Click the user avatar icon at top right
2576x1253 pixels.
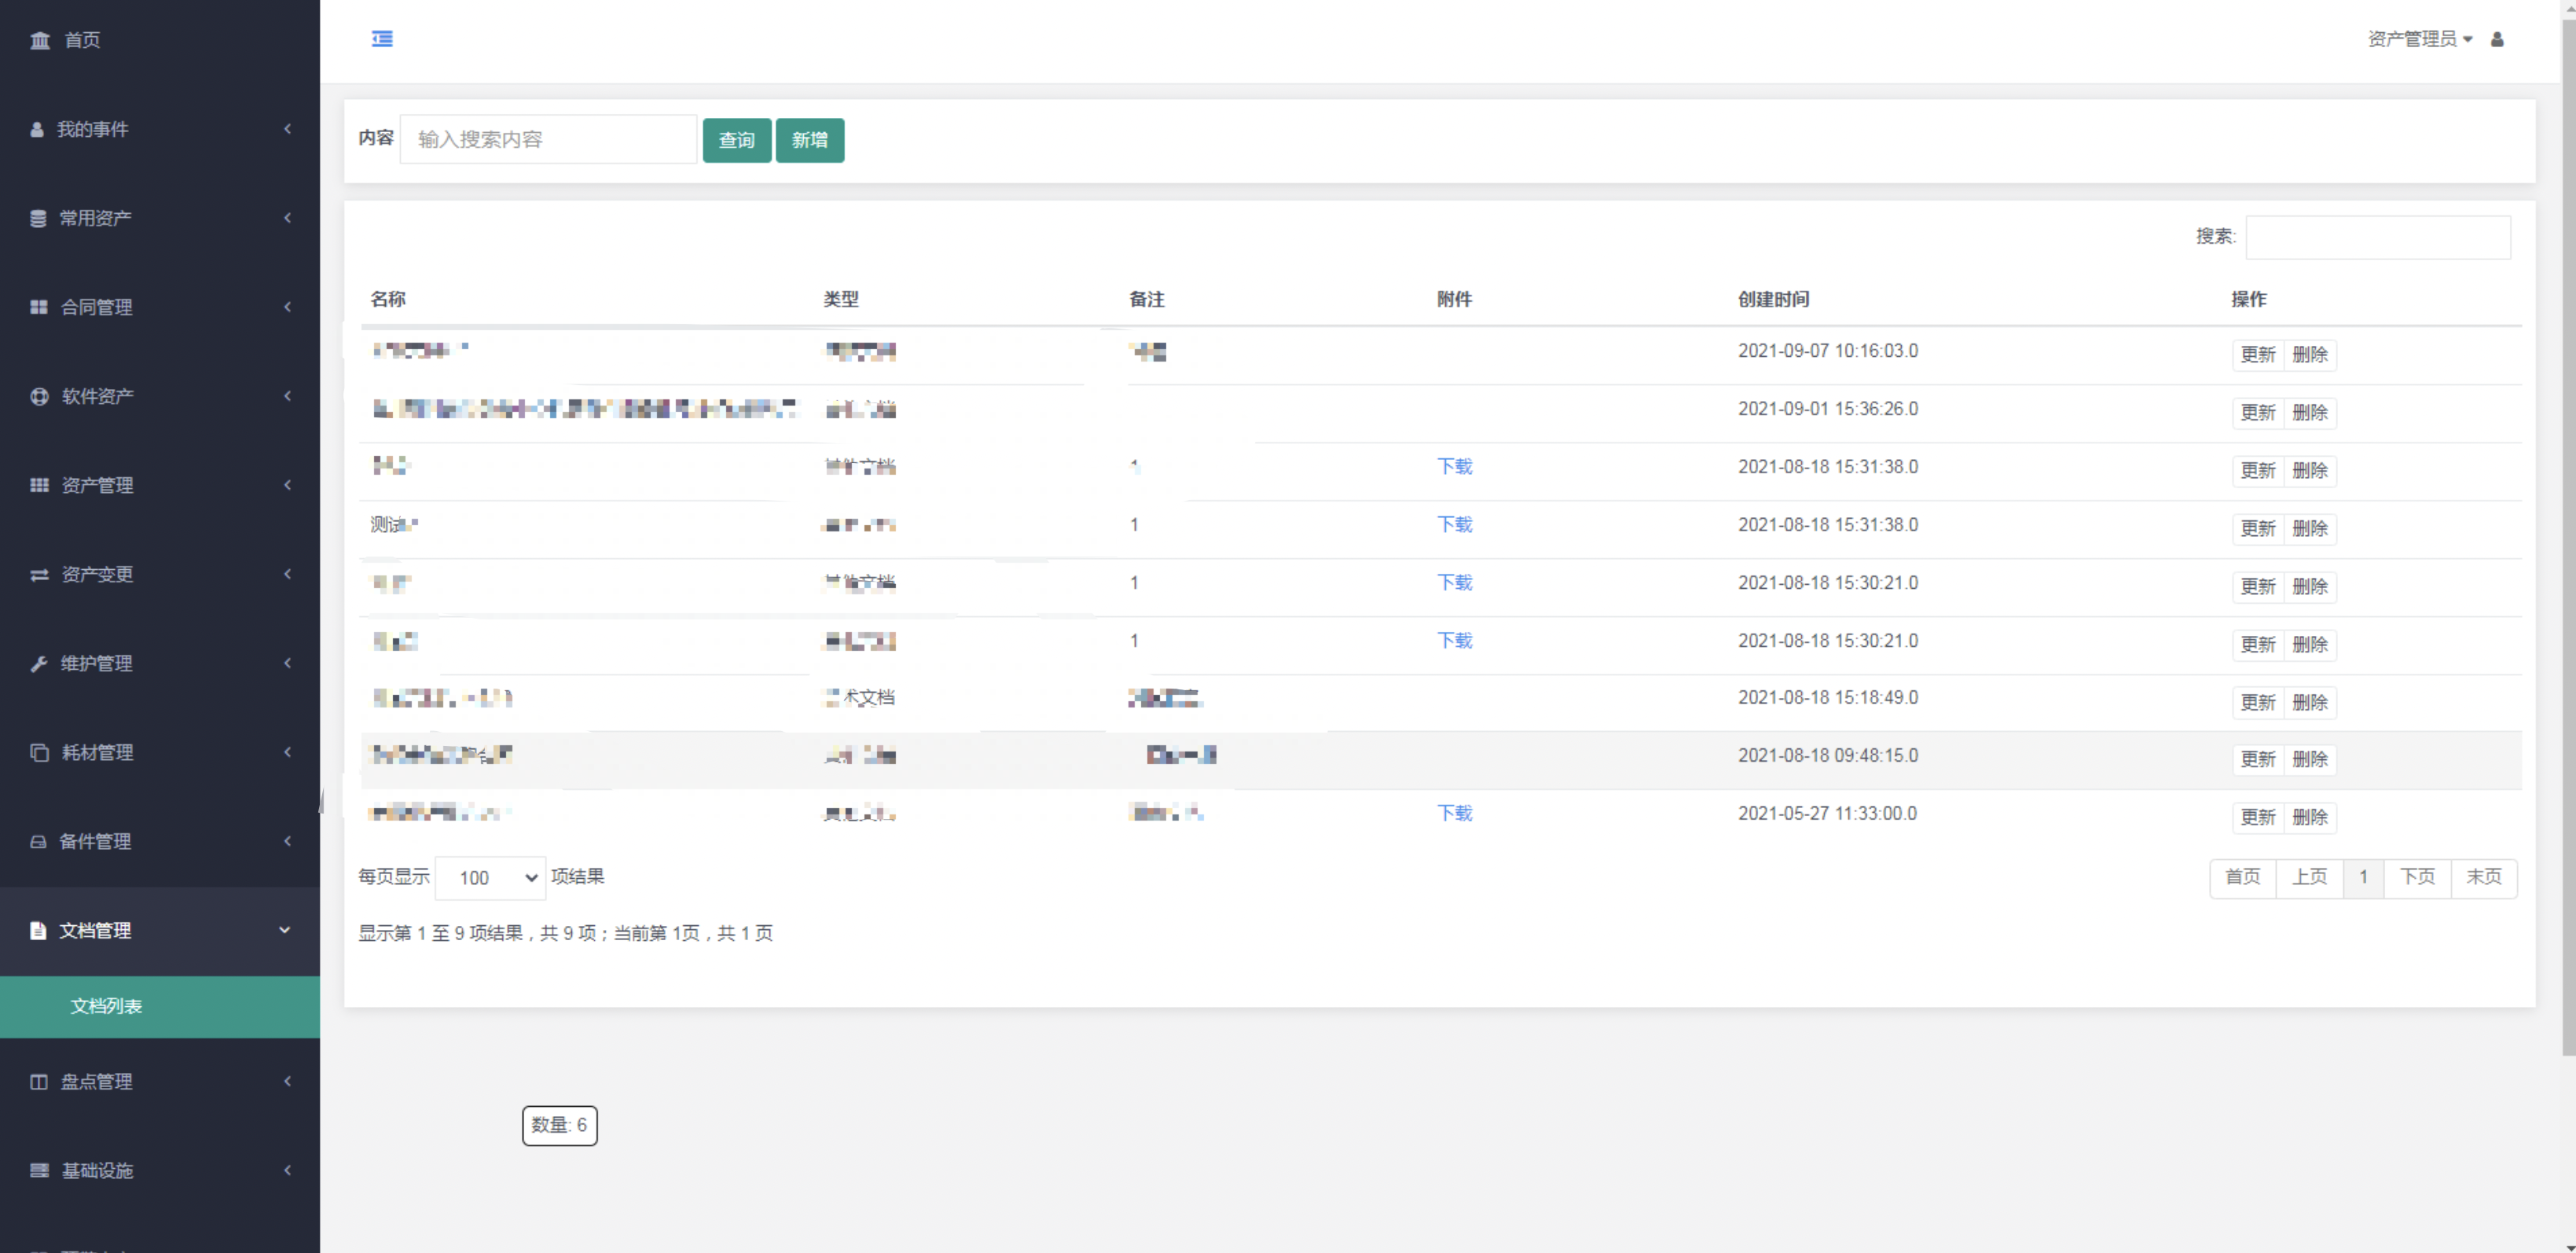point(2497,39)
